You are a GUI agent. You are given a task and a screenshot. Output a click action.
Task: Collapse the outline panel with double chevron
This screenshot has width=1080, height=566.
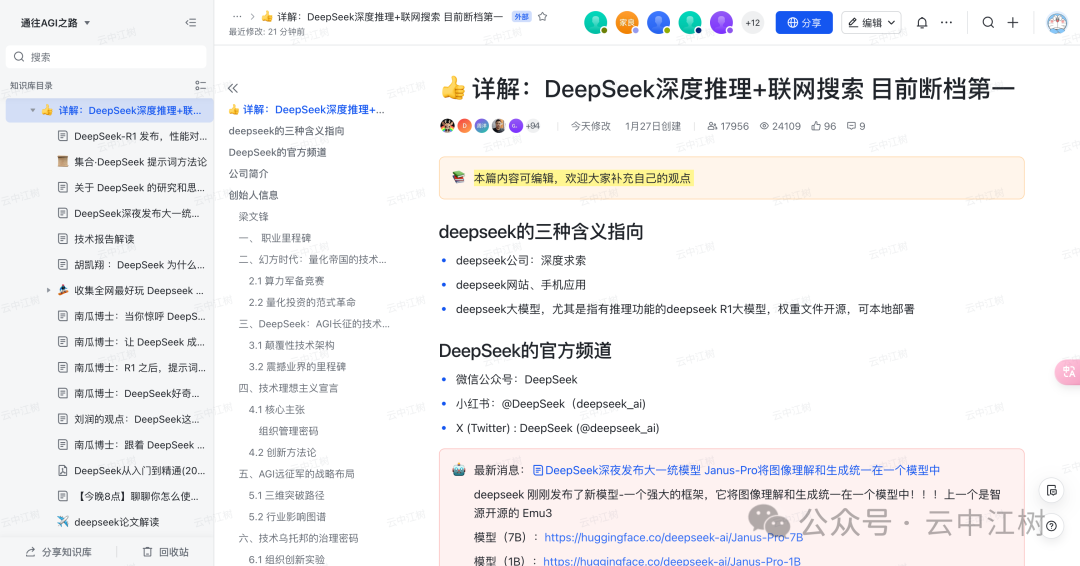click(233, 88)
